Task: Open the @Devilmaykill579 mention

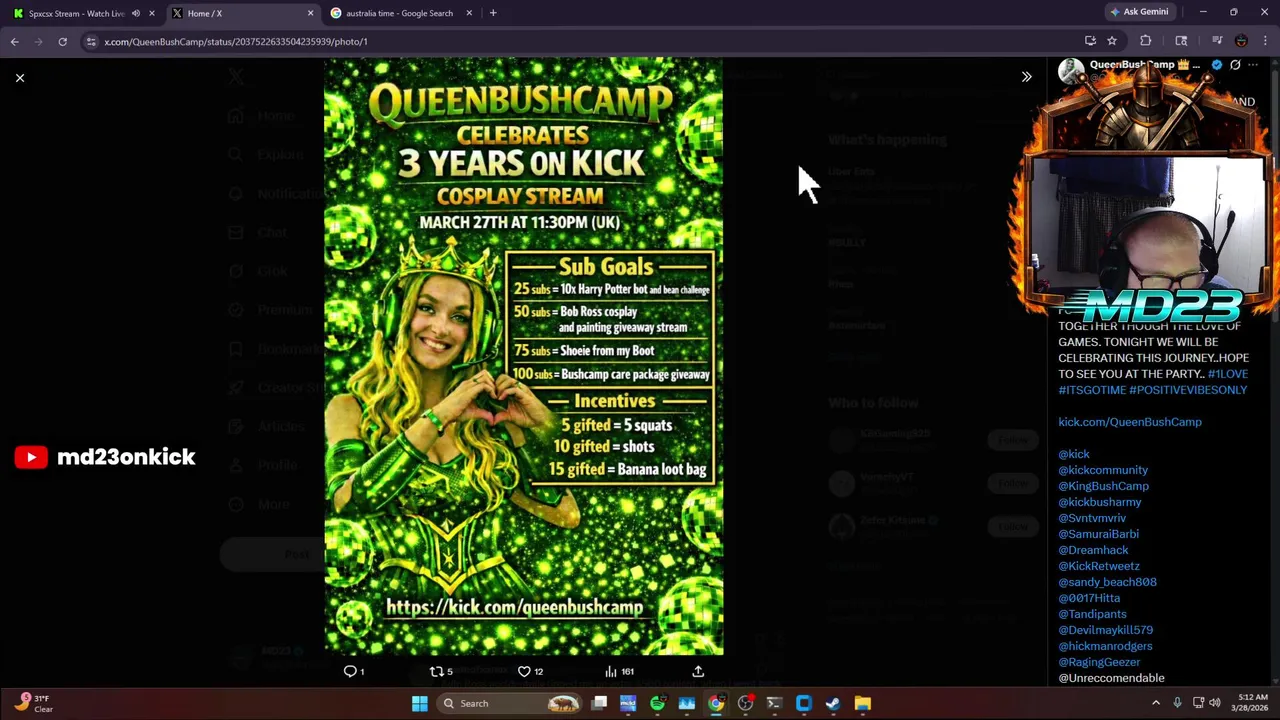Action: (x=1105, y=630)
